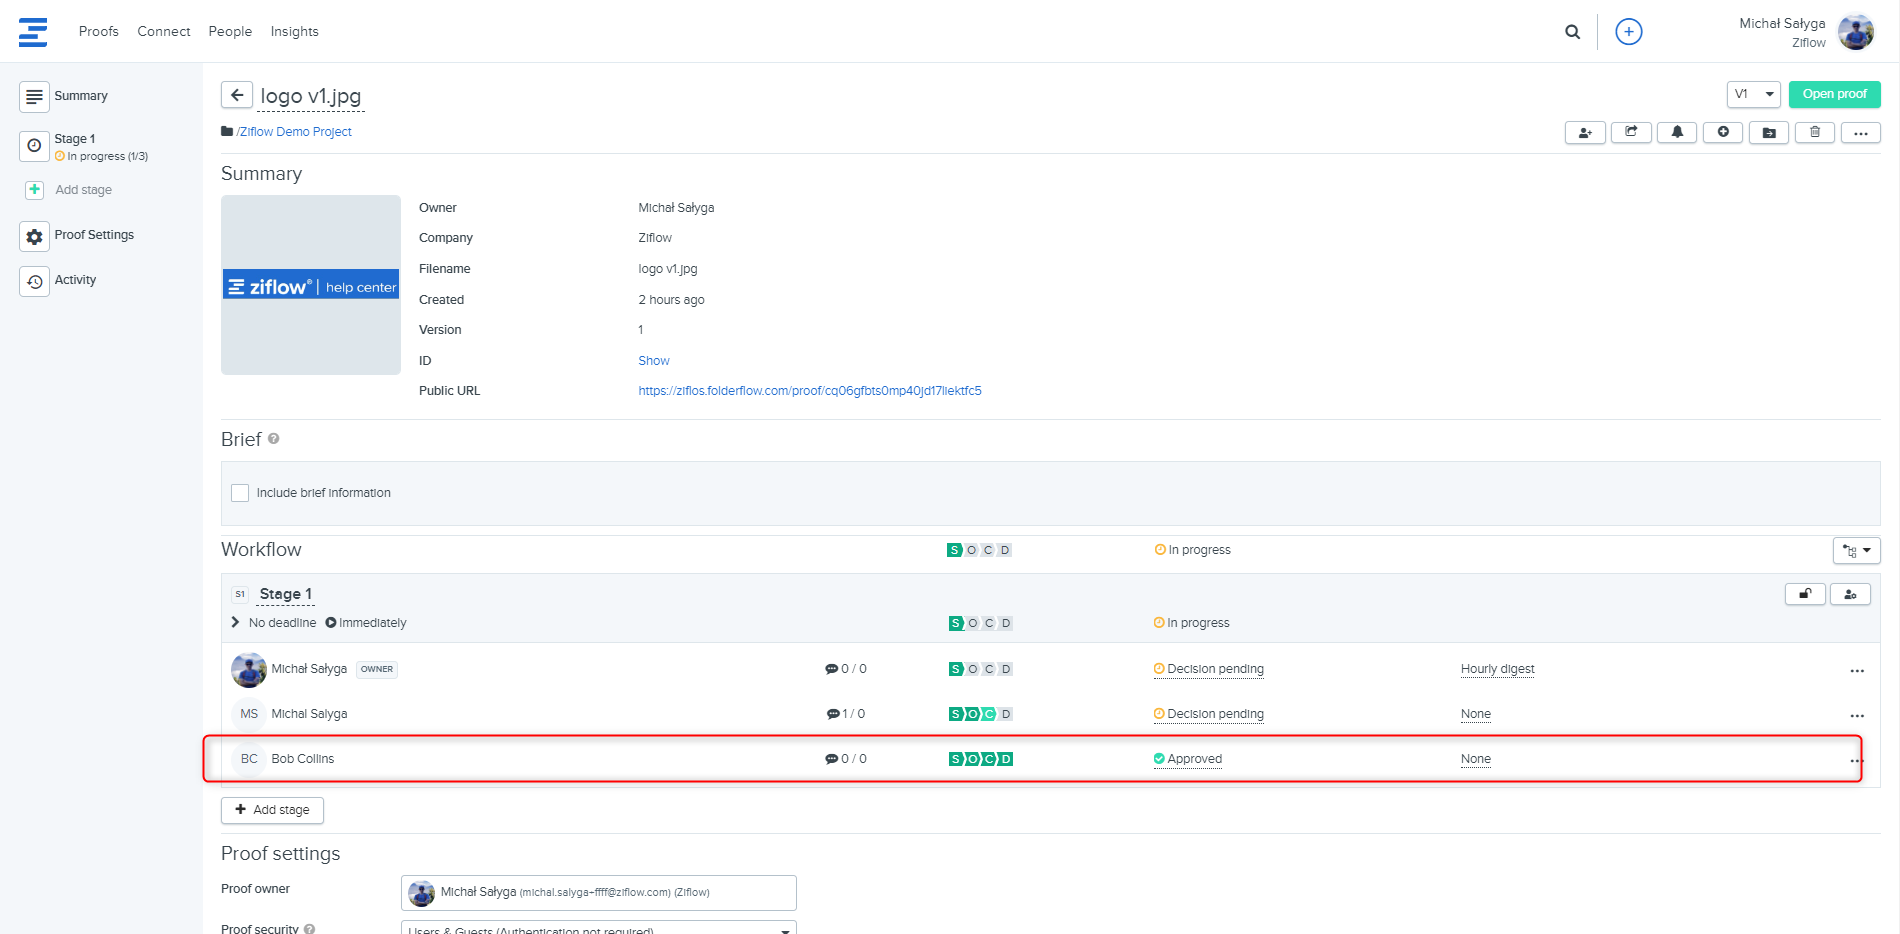This screenshot has width=1900, height=934.
Task: Click the bell notification icon
Action: 1677,132
